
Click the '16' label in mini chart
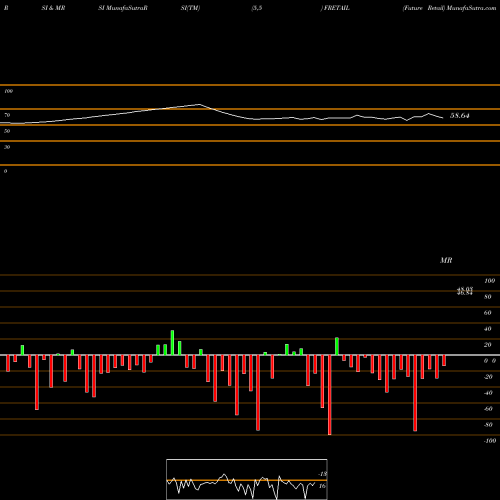tap(322, 486)
